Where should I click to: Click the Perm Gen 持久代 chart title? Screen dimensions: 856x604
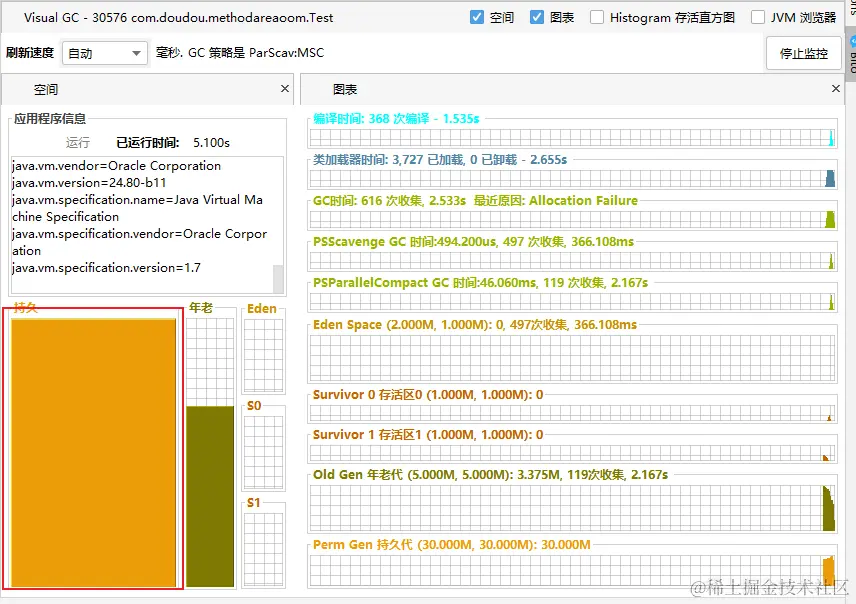(x=451, y=545)
